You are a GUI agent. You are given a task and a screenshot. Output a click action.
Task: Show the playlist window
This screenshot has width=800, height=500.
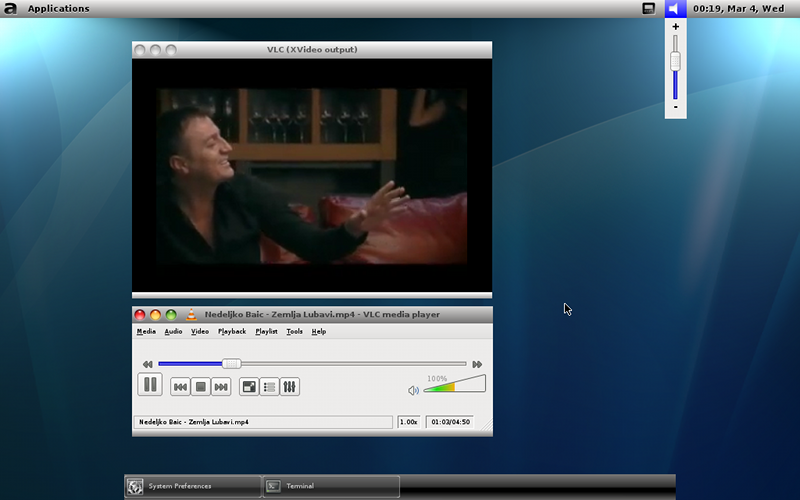click(x=269, y=387)
